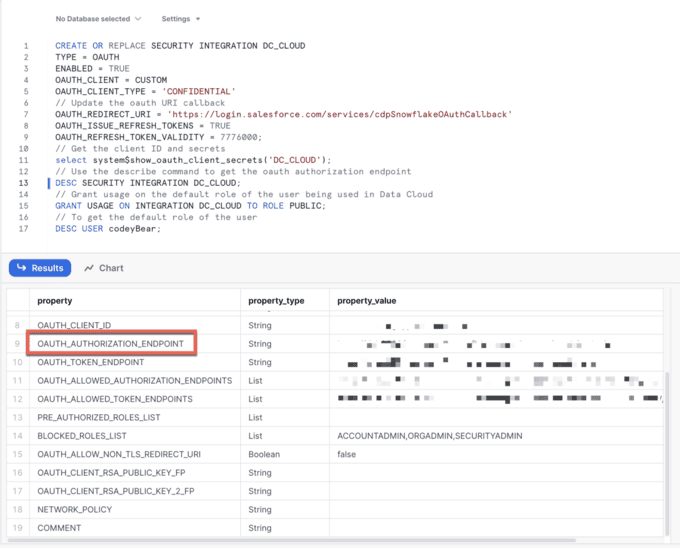680x548 pixels.
Task: Place cursor on DESC SECURITY INTEGRATION line
Action: [148, 183]
